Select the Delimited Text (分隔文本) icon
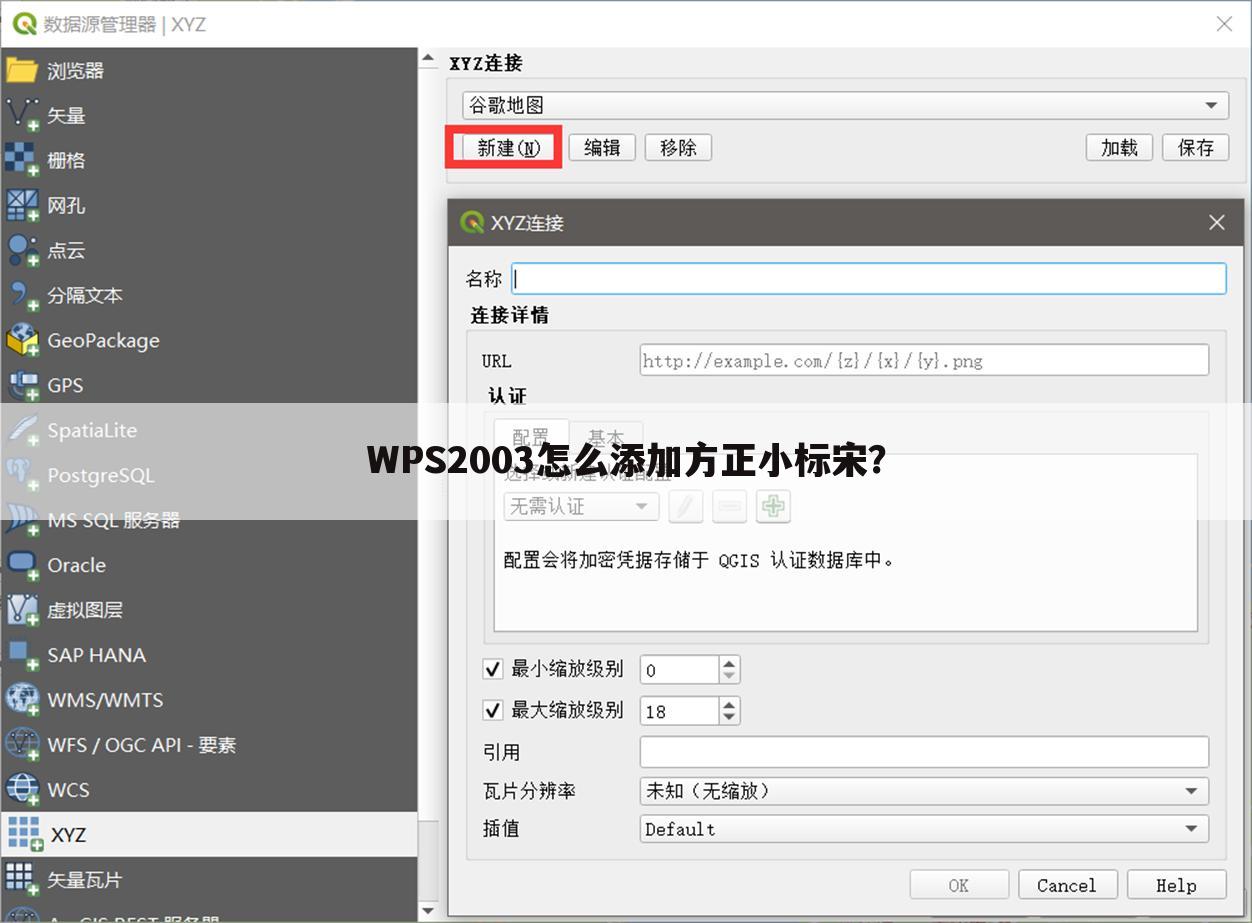1252x923 pixels. (x=22, y=295)
